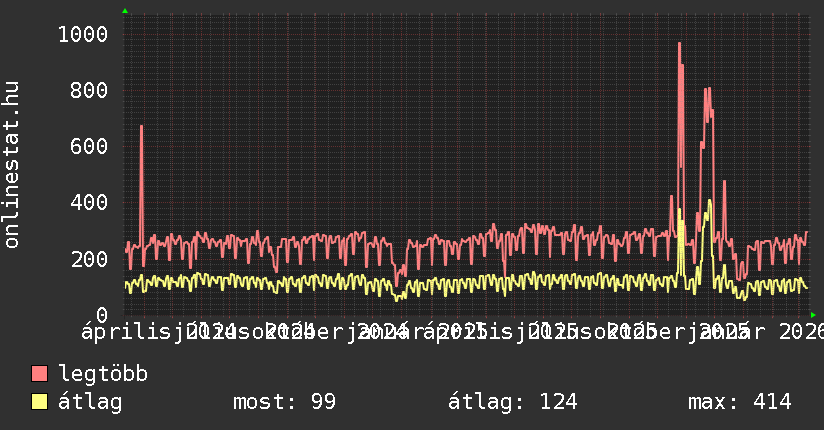Click the tallest red peak in chart

point(679,45)
